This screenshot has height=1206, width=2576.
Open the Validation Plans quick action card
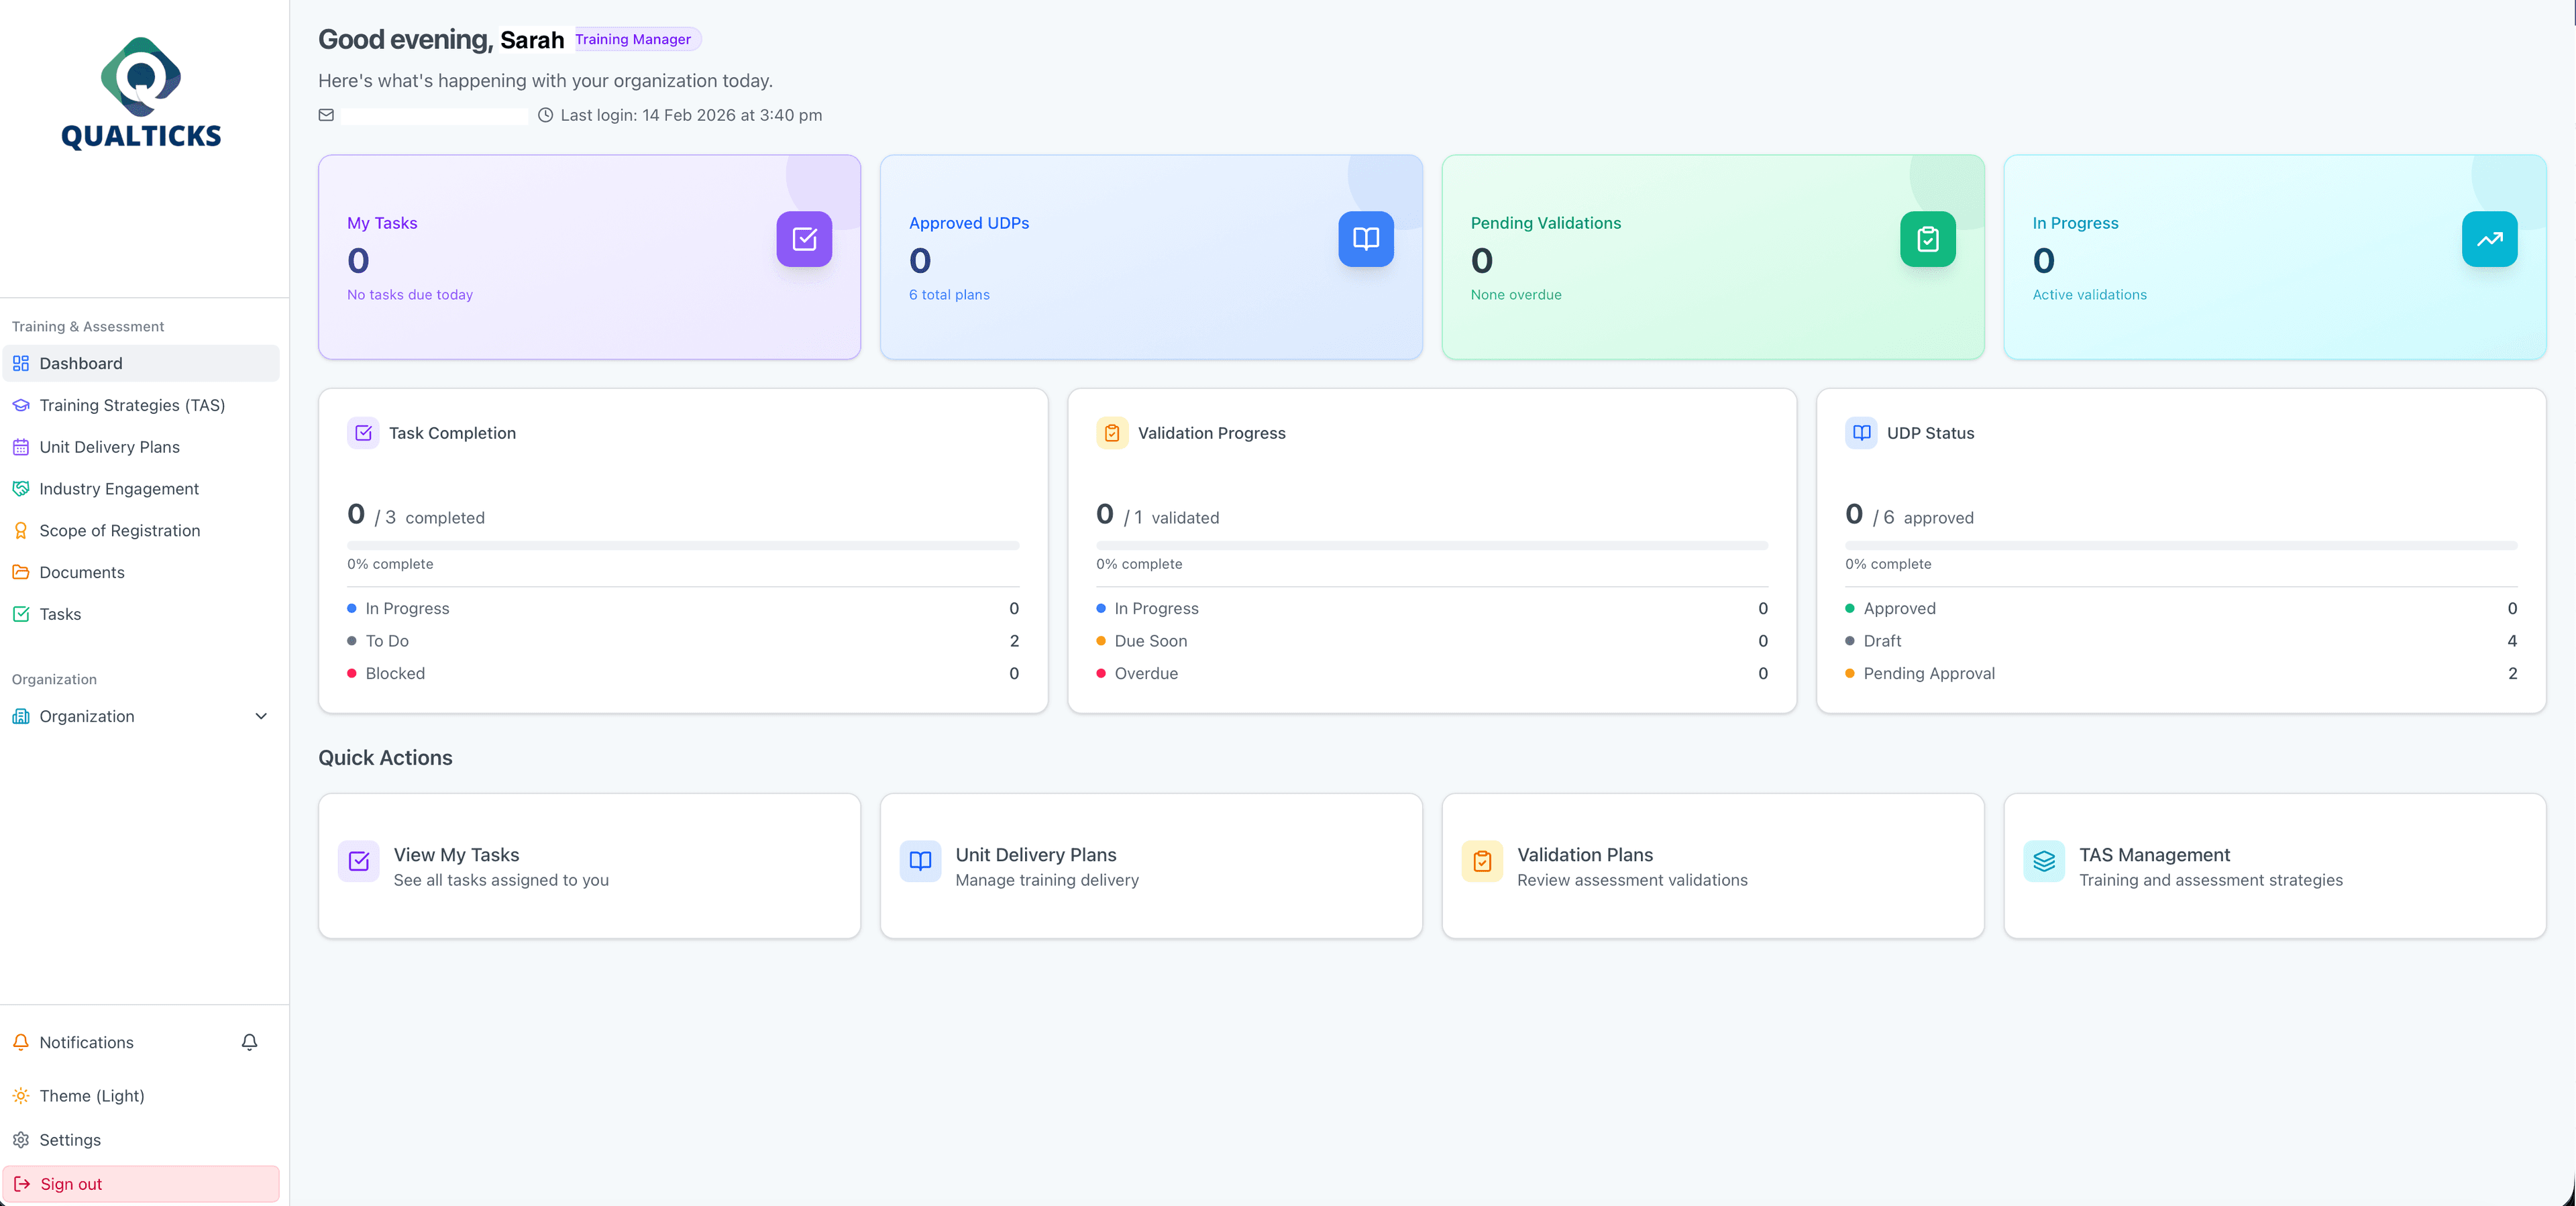(x=1712, y=866)
